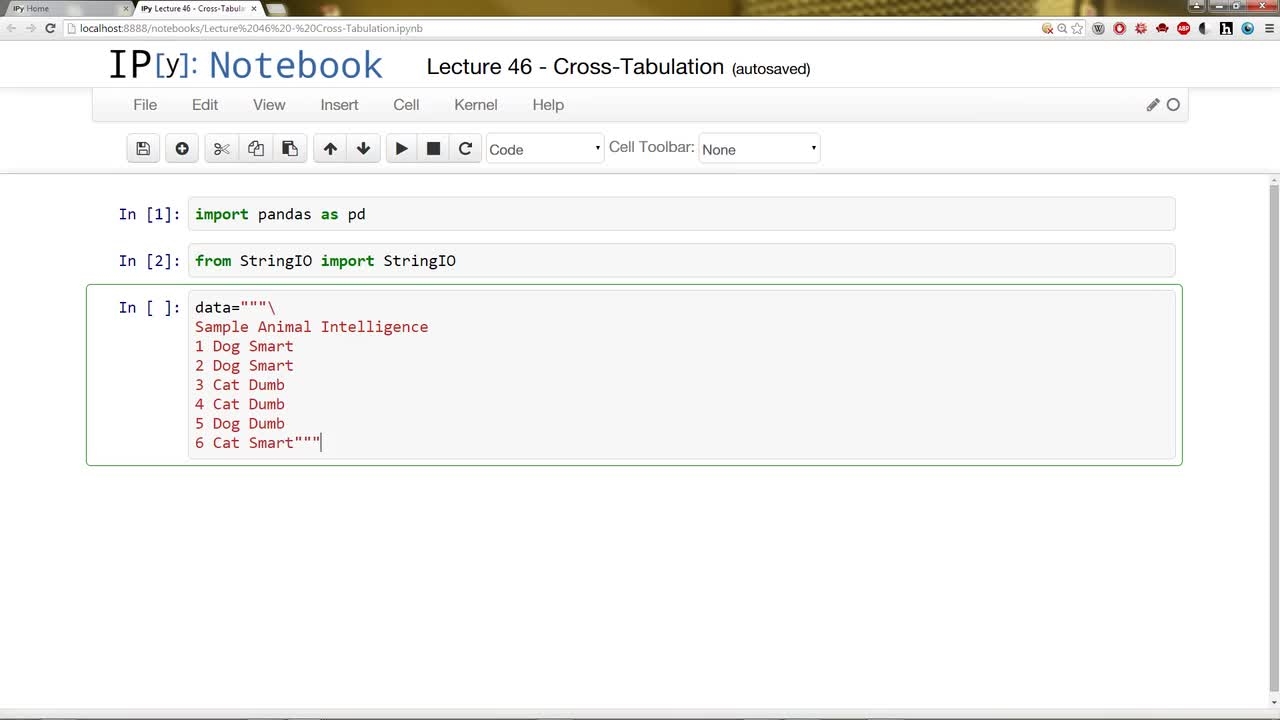Open the Cell menu
1280x720 pixels.
point(406,105)
